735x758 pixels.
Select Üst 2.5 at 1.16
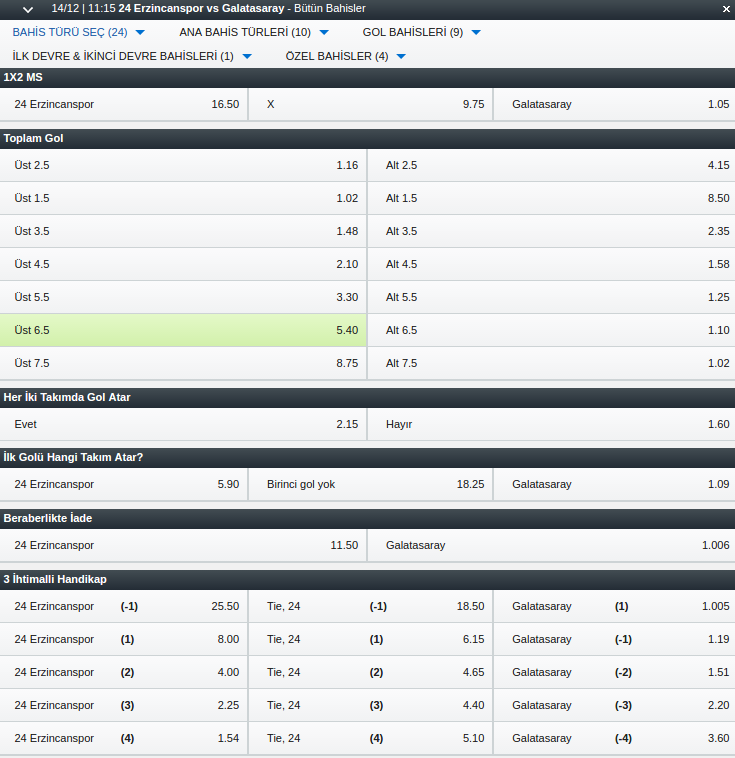[183, 165]
